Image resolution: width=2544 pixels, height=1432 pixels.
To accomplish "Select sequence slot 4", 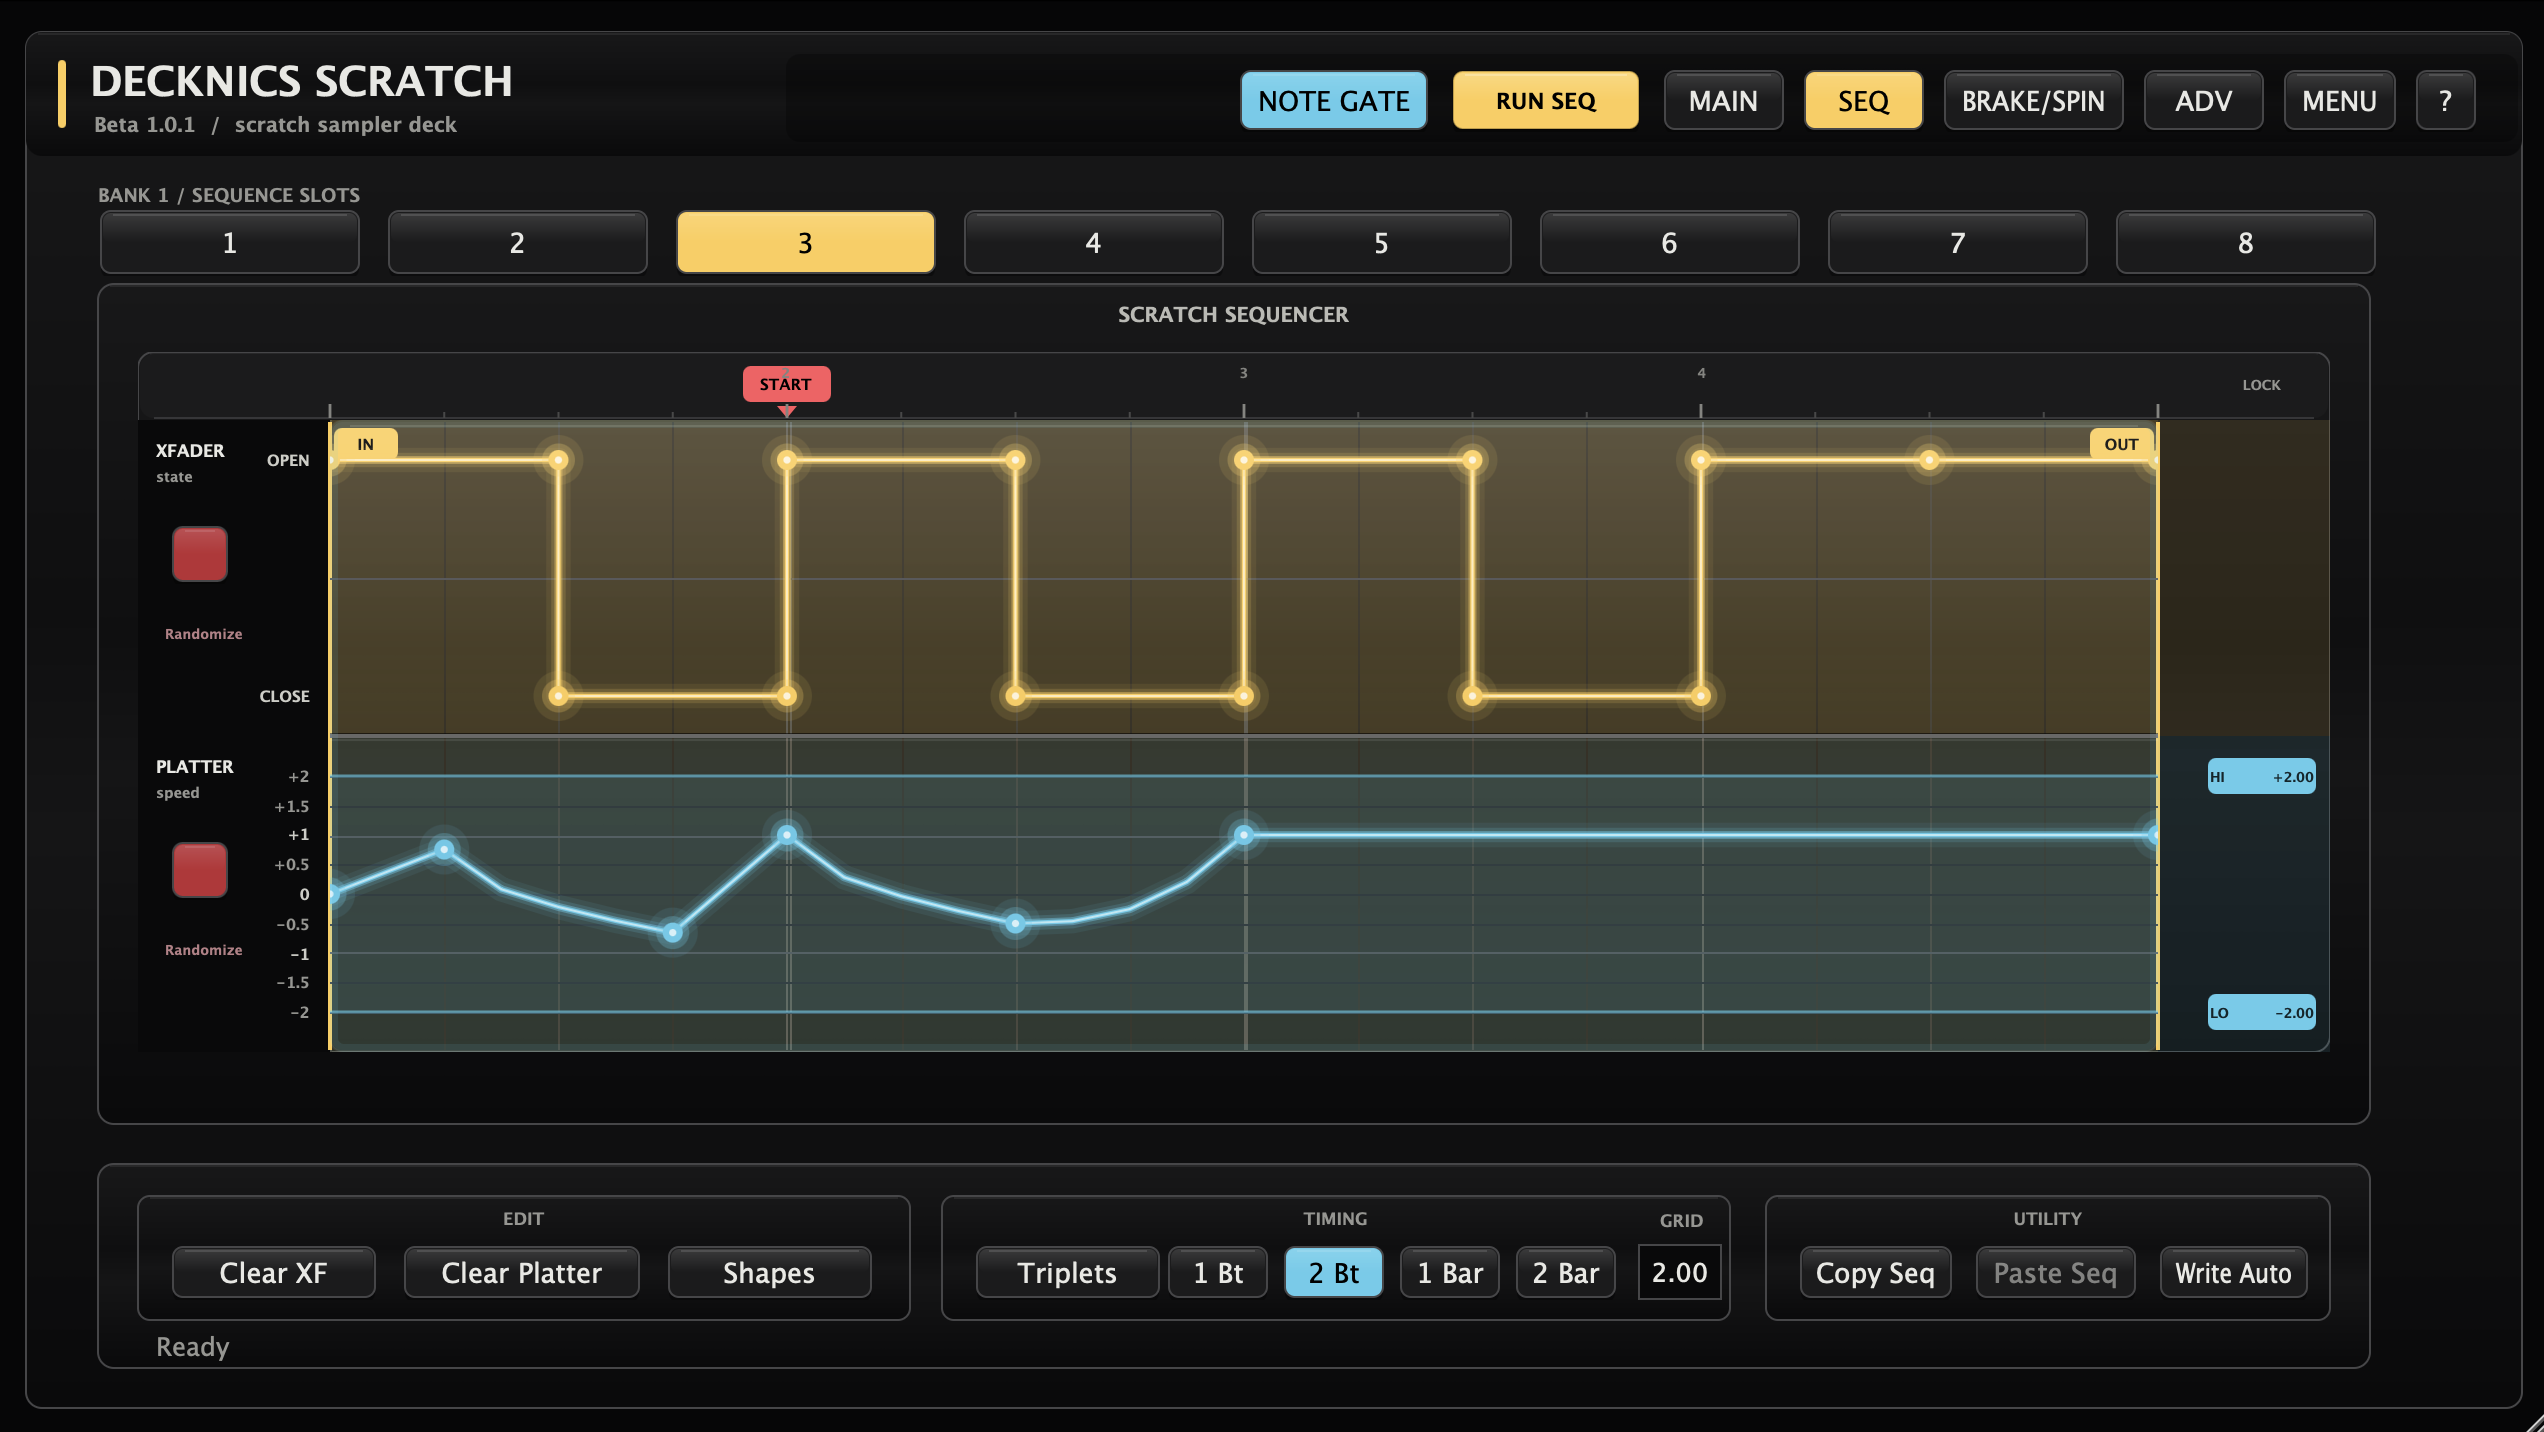I will click(1093, 242).
